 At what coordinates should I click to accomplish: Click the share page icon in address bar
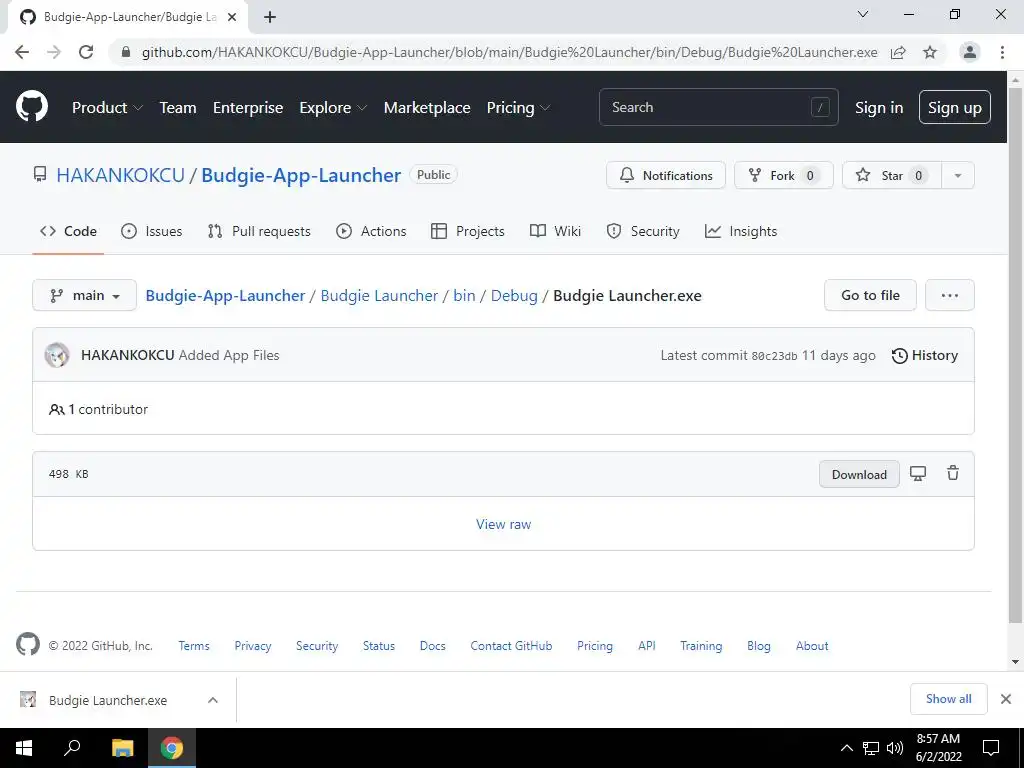(x=898, y=52)
